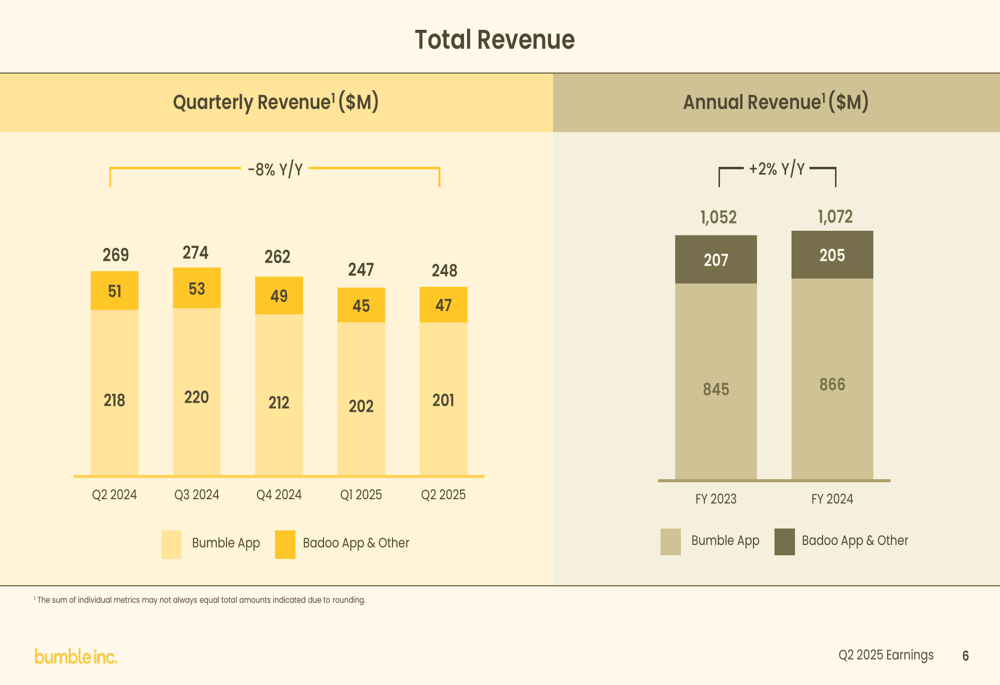The image size is (1000, 685).
Task: Click the FY 2024 Bumble segment labeled 866
Action: [x=832, y=379]
